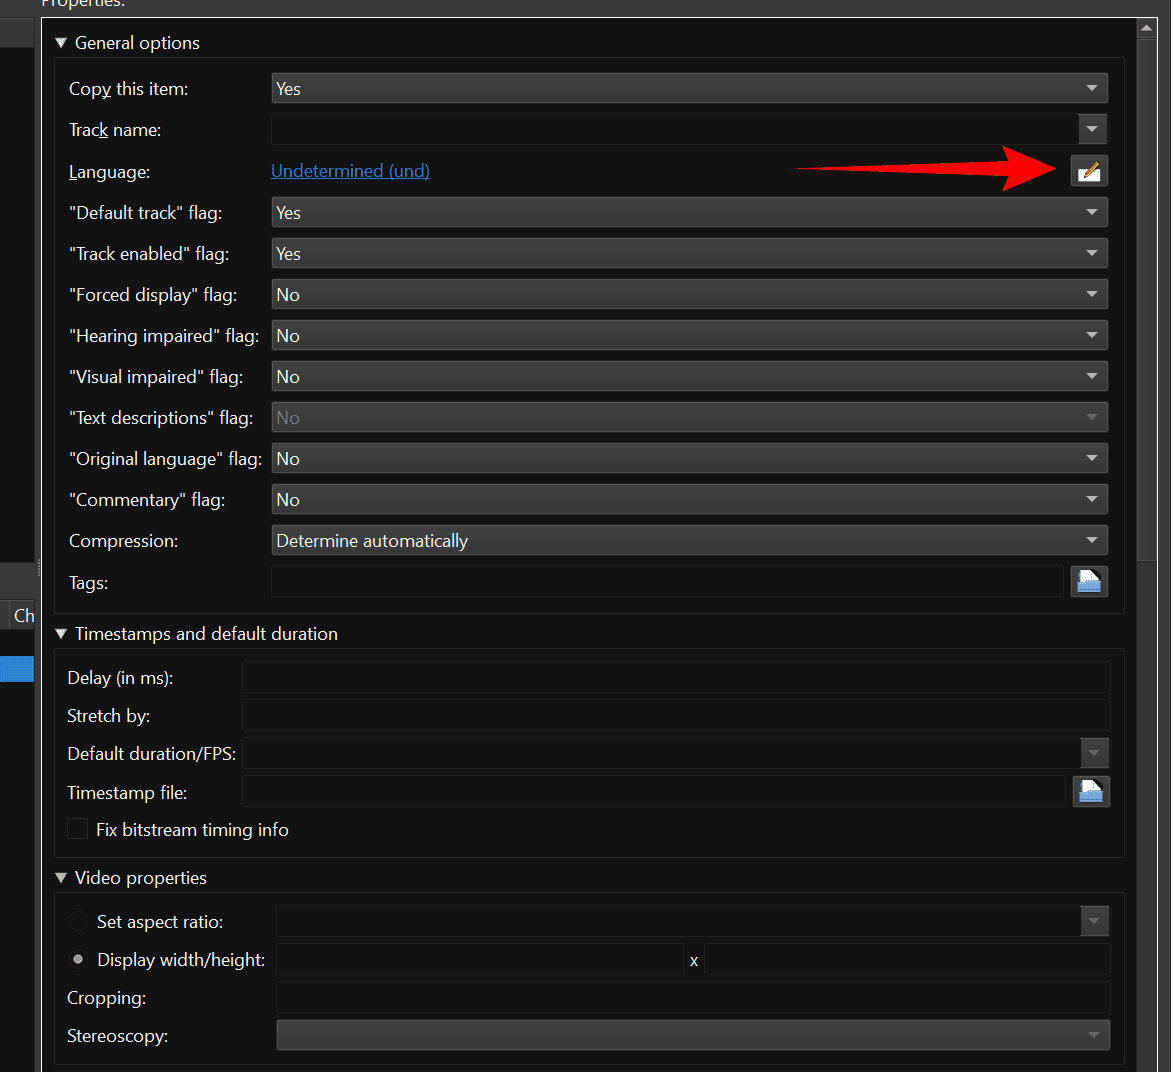Open the Track name dropdown arrow
This screenshot has height=1072, width=1171.
pyautogui.click(x=1093, y=129)
